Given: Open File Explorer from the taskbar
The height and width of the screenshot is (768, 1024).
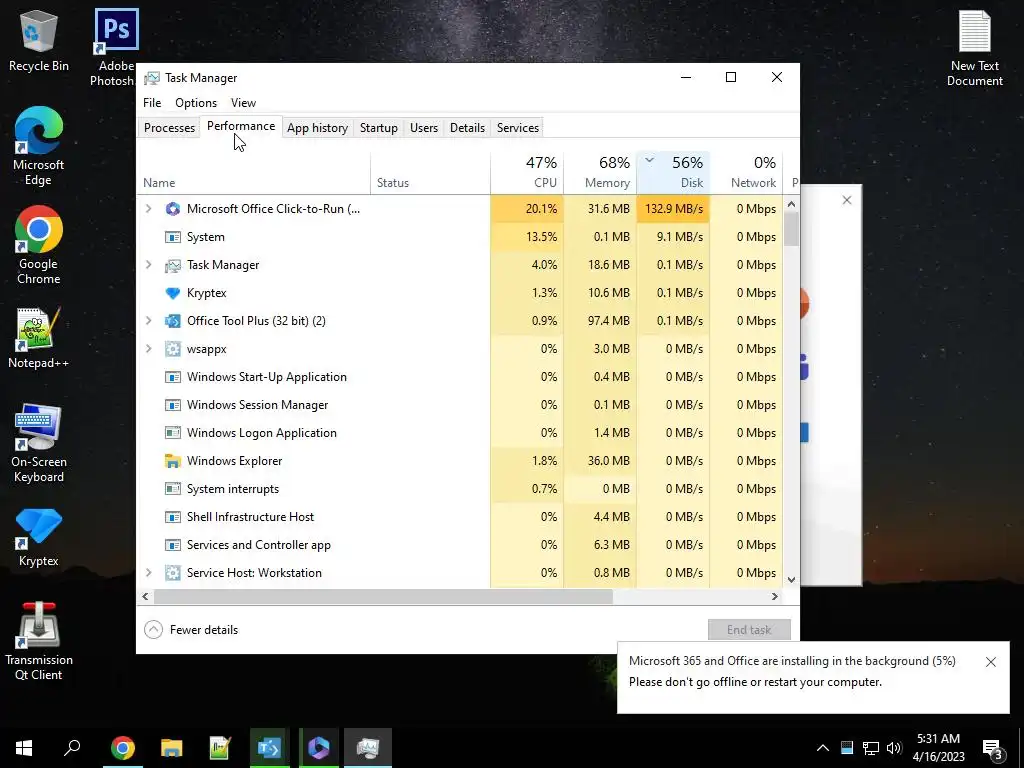Looking at the screenshot, I should (171, 748).
